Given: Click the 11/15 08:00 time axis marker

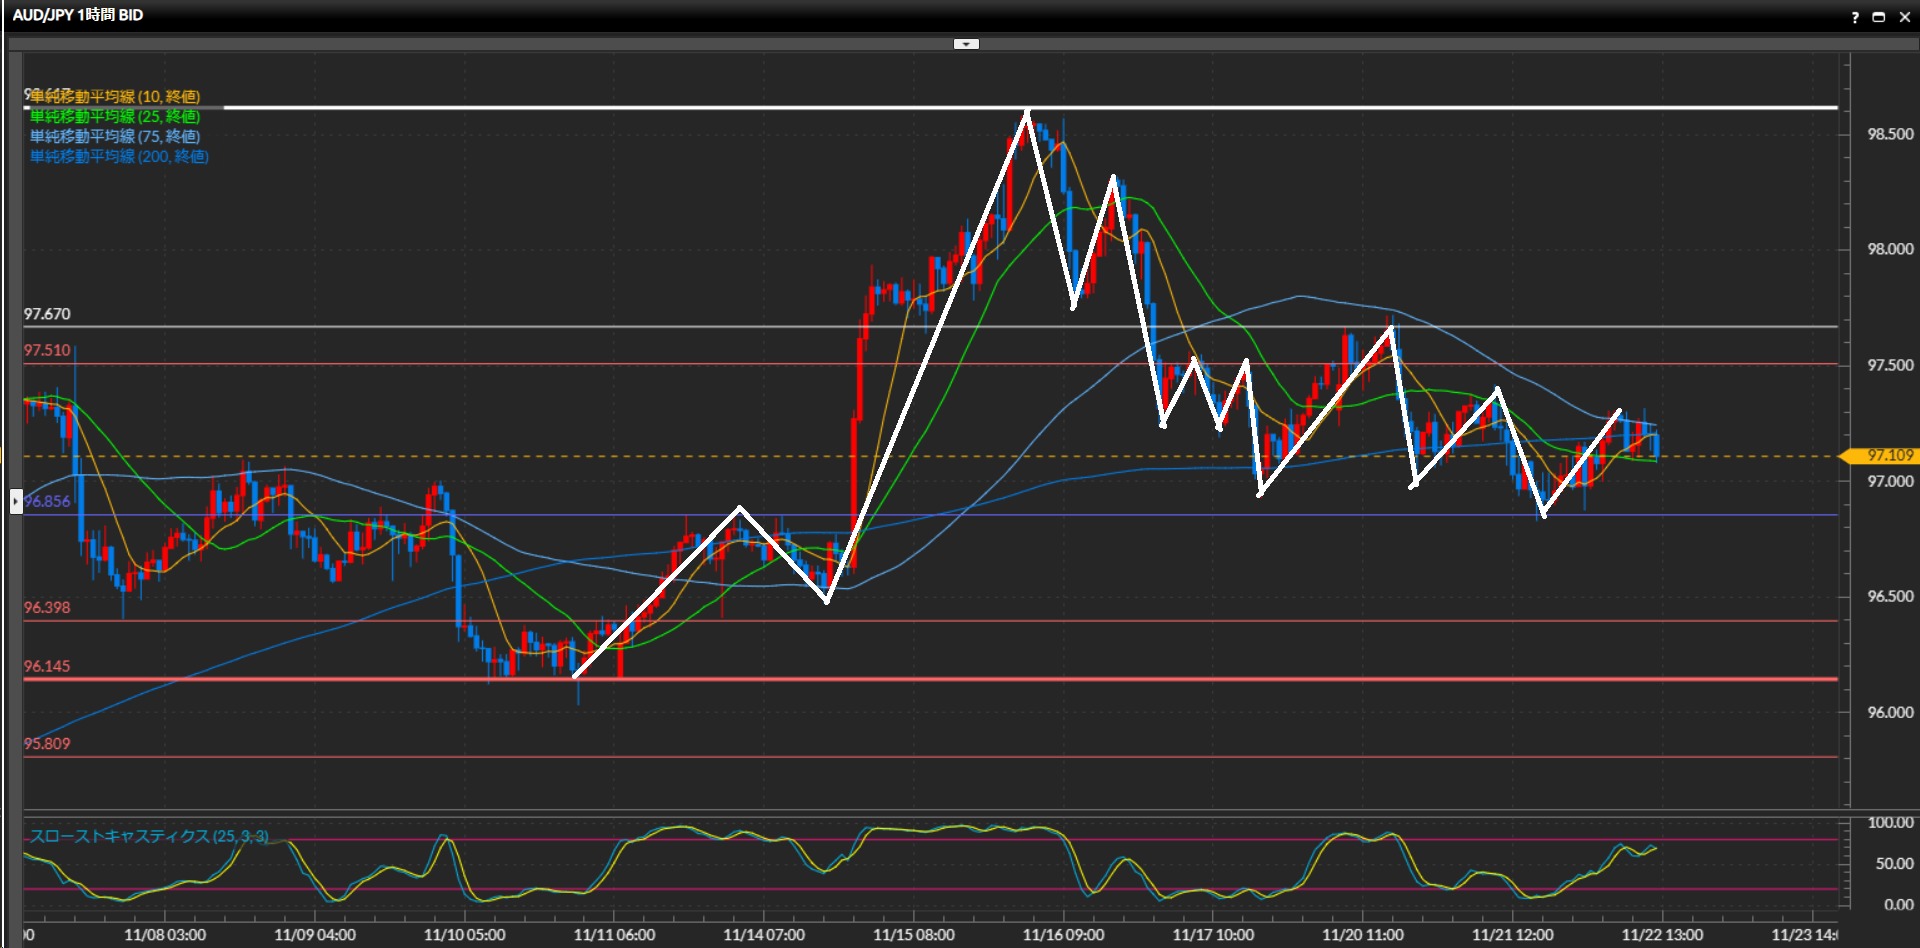Looking at the screenshot, I should 913,935.
